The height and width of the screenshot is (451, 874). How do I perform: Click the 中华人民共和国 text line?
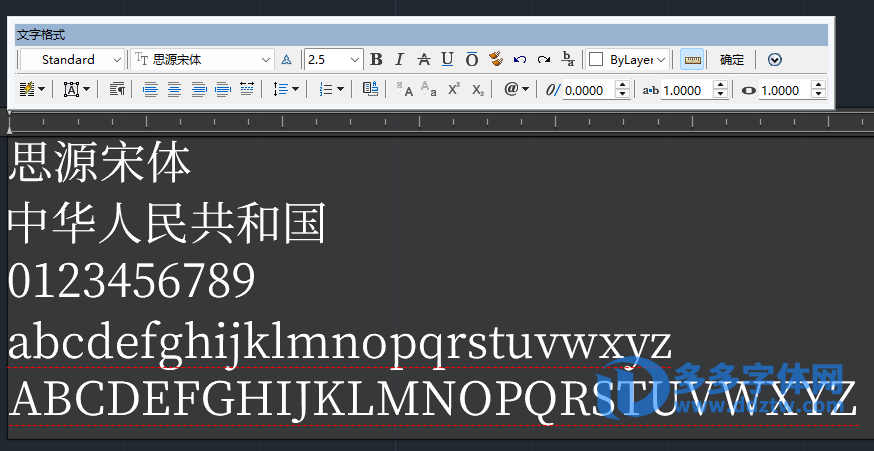pos(167,223)
